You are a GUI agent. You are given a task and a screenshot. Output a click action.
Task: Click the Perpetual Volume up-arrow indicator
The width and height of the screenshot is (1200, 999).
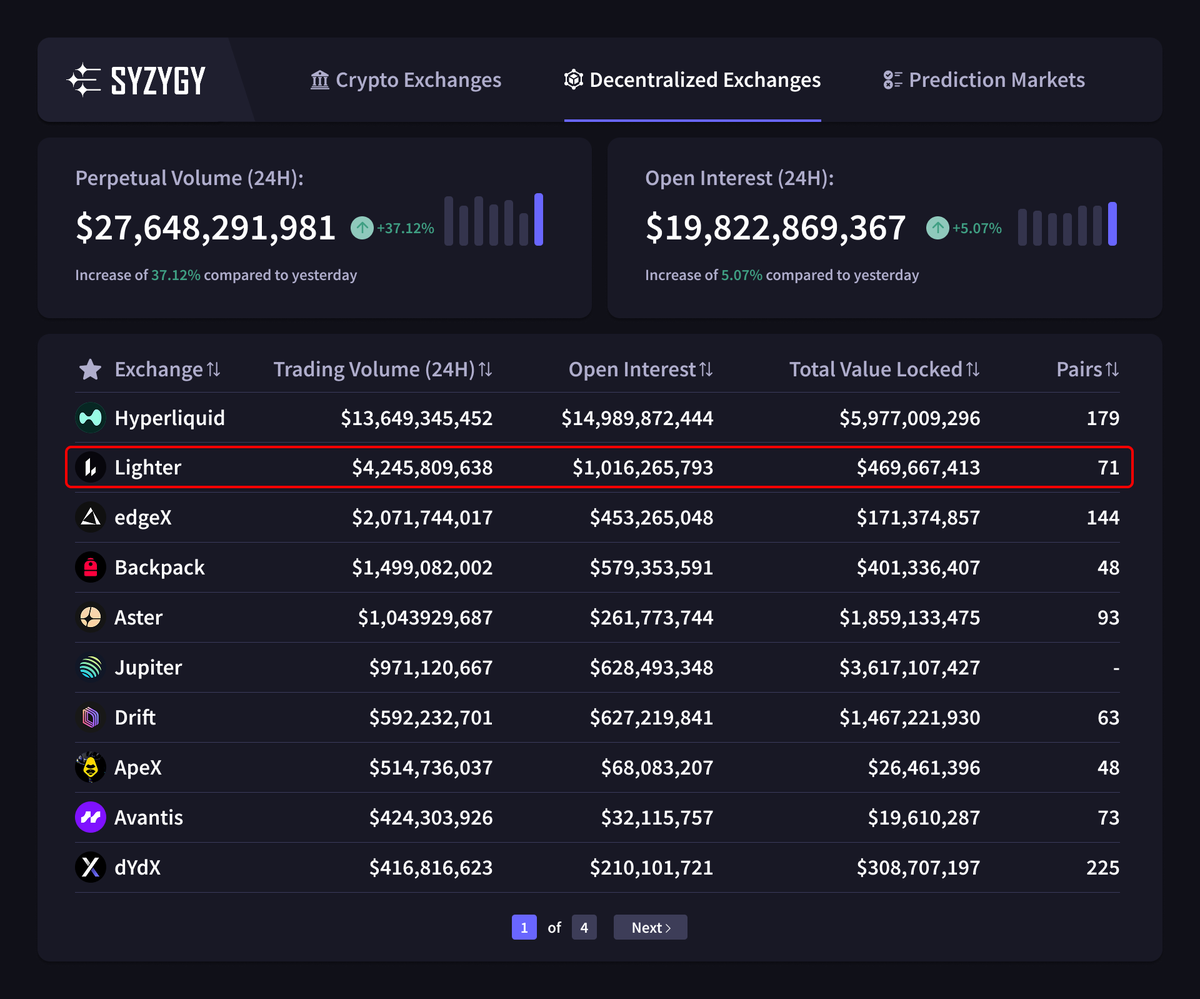[362, 228]
